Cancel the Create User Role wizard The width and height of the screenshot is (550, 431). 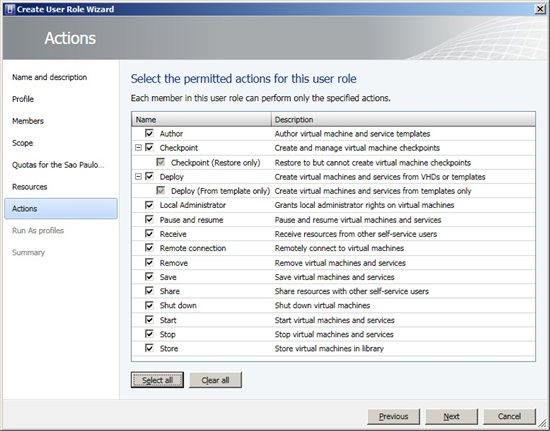(x=509, y=416)
